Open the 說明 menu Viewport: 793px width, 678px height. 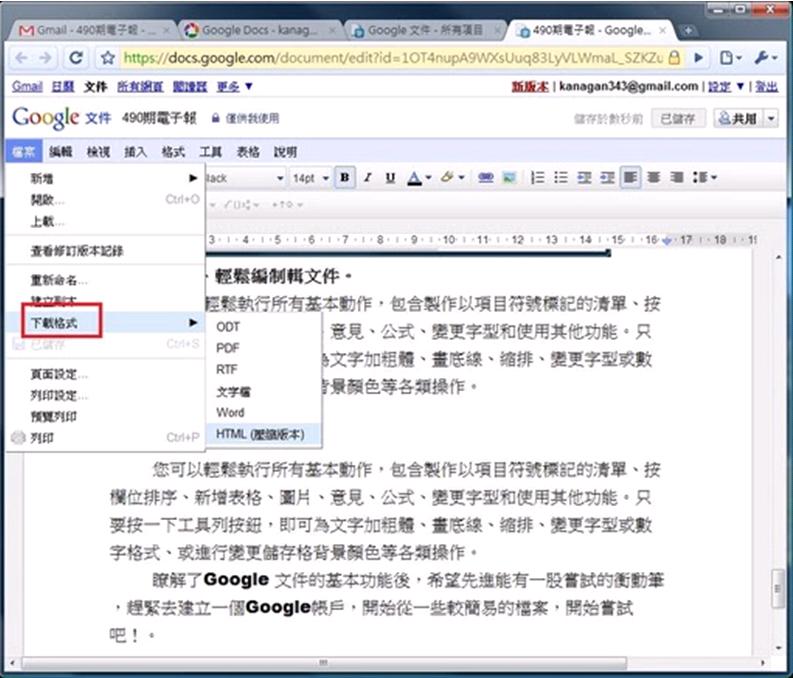(x=285, y=152)
